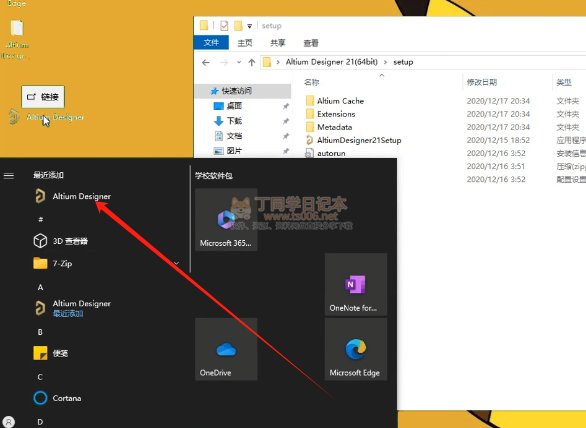This screenshot has width=586, height=428.
Task: Unpin 桌面 using its pin icon
Action: coord(286,106)
